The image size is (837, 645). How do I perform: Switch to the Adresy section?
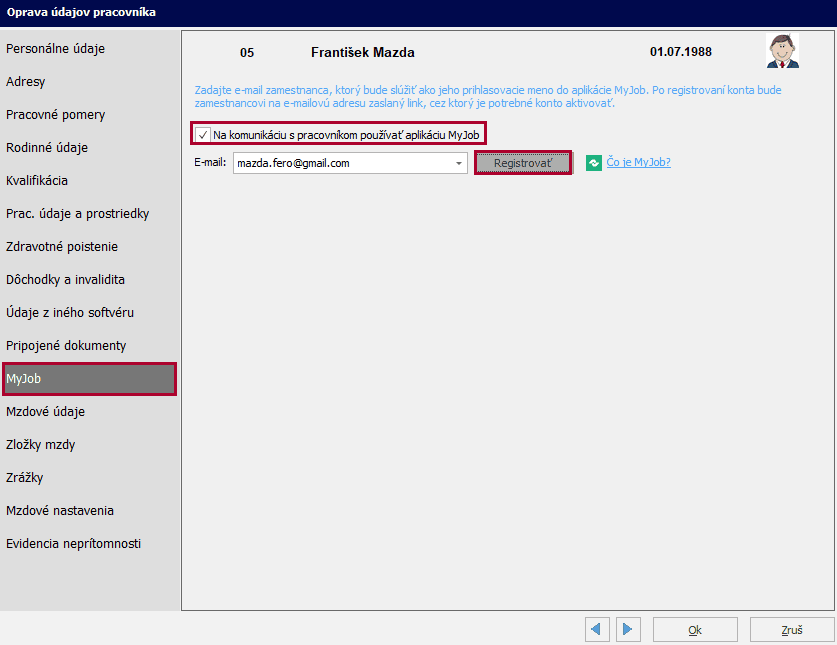point(26,82)
